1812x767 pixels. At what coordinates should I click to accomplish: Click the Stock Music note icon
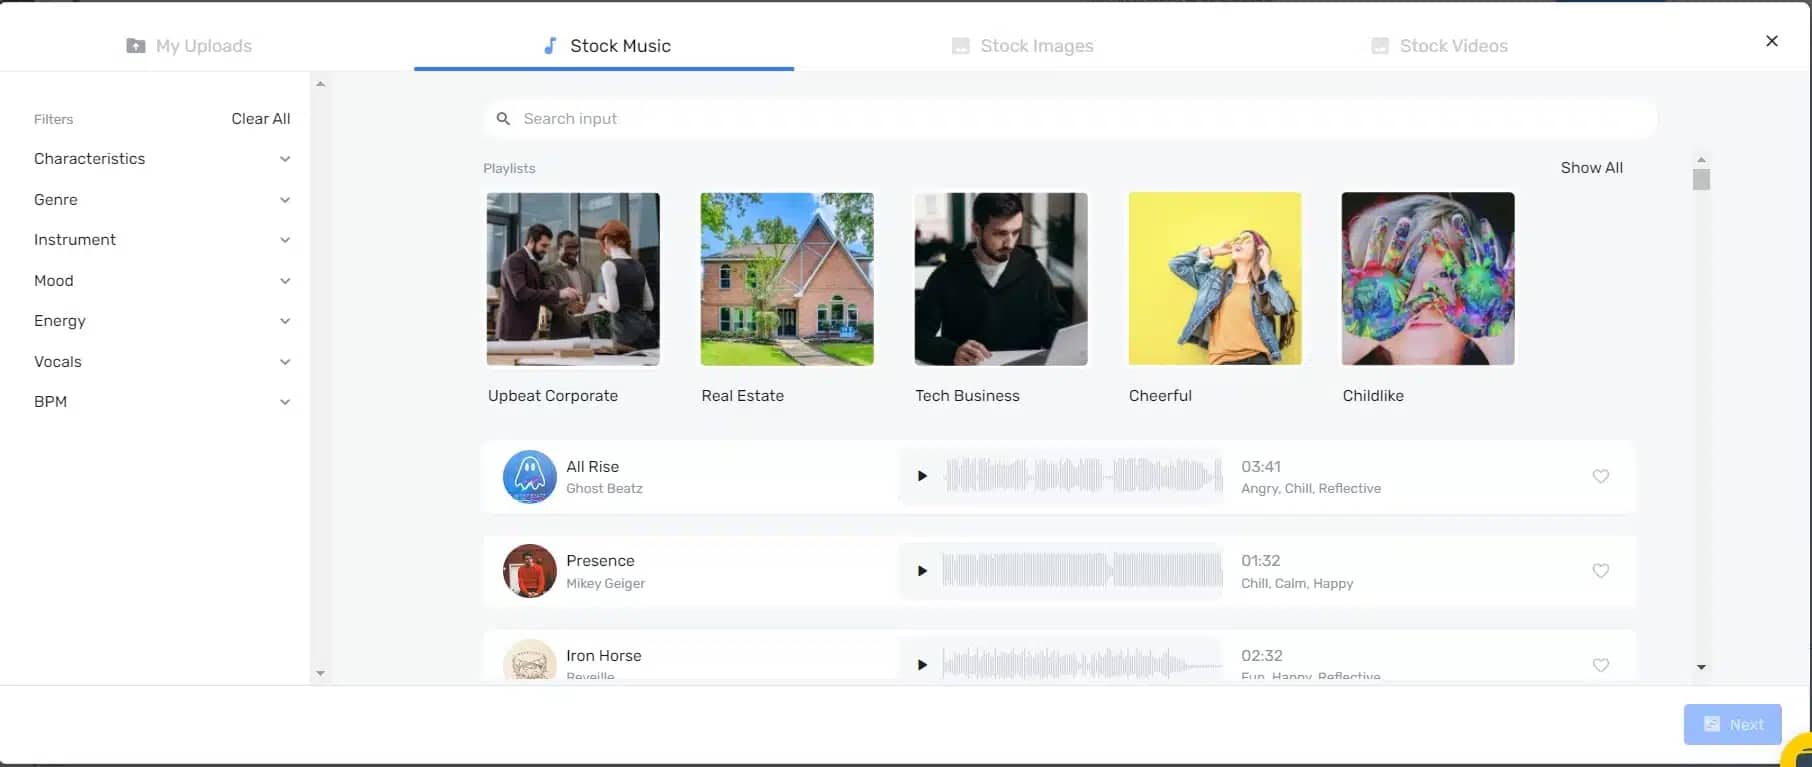550,46
